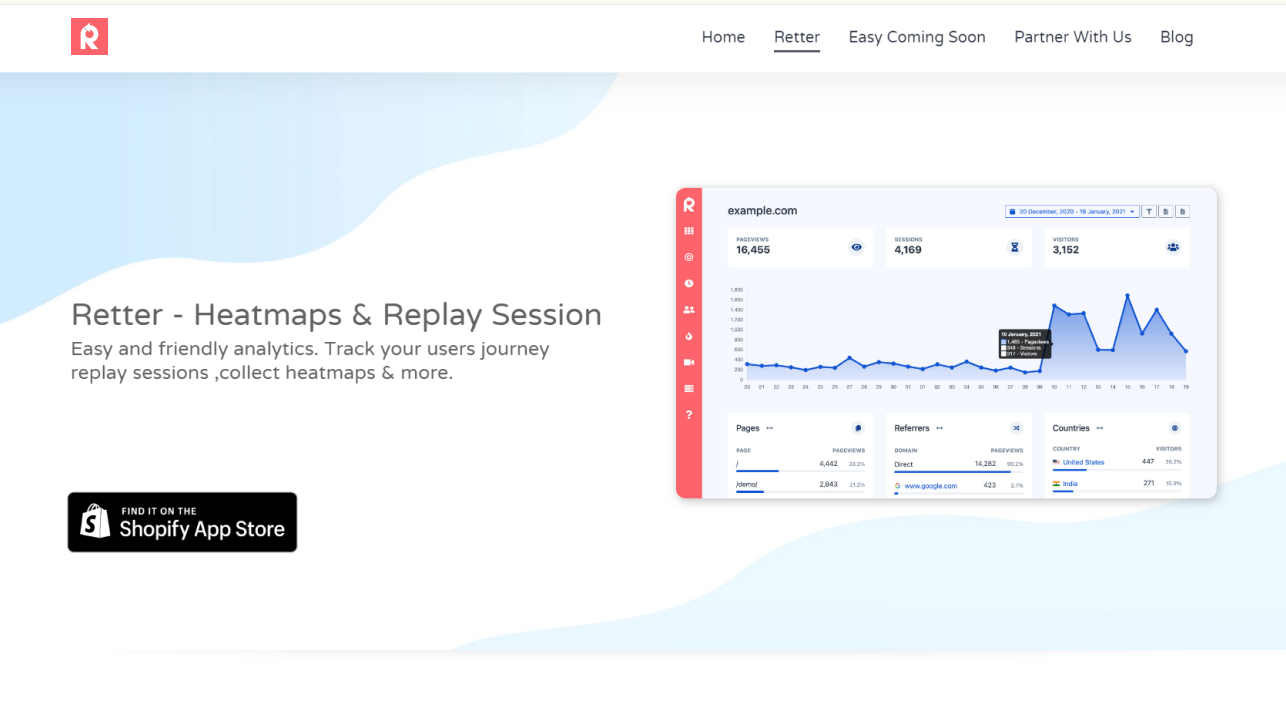The height and width of the screenshot is (704, 1286).
Task: Open the dashboard preview screenshot
Action: pyautogui.click(x=946, y=343)
